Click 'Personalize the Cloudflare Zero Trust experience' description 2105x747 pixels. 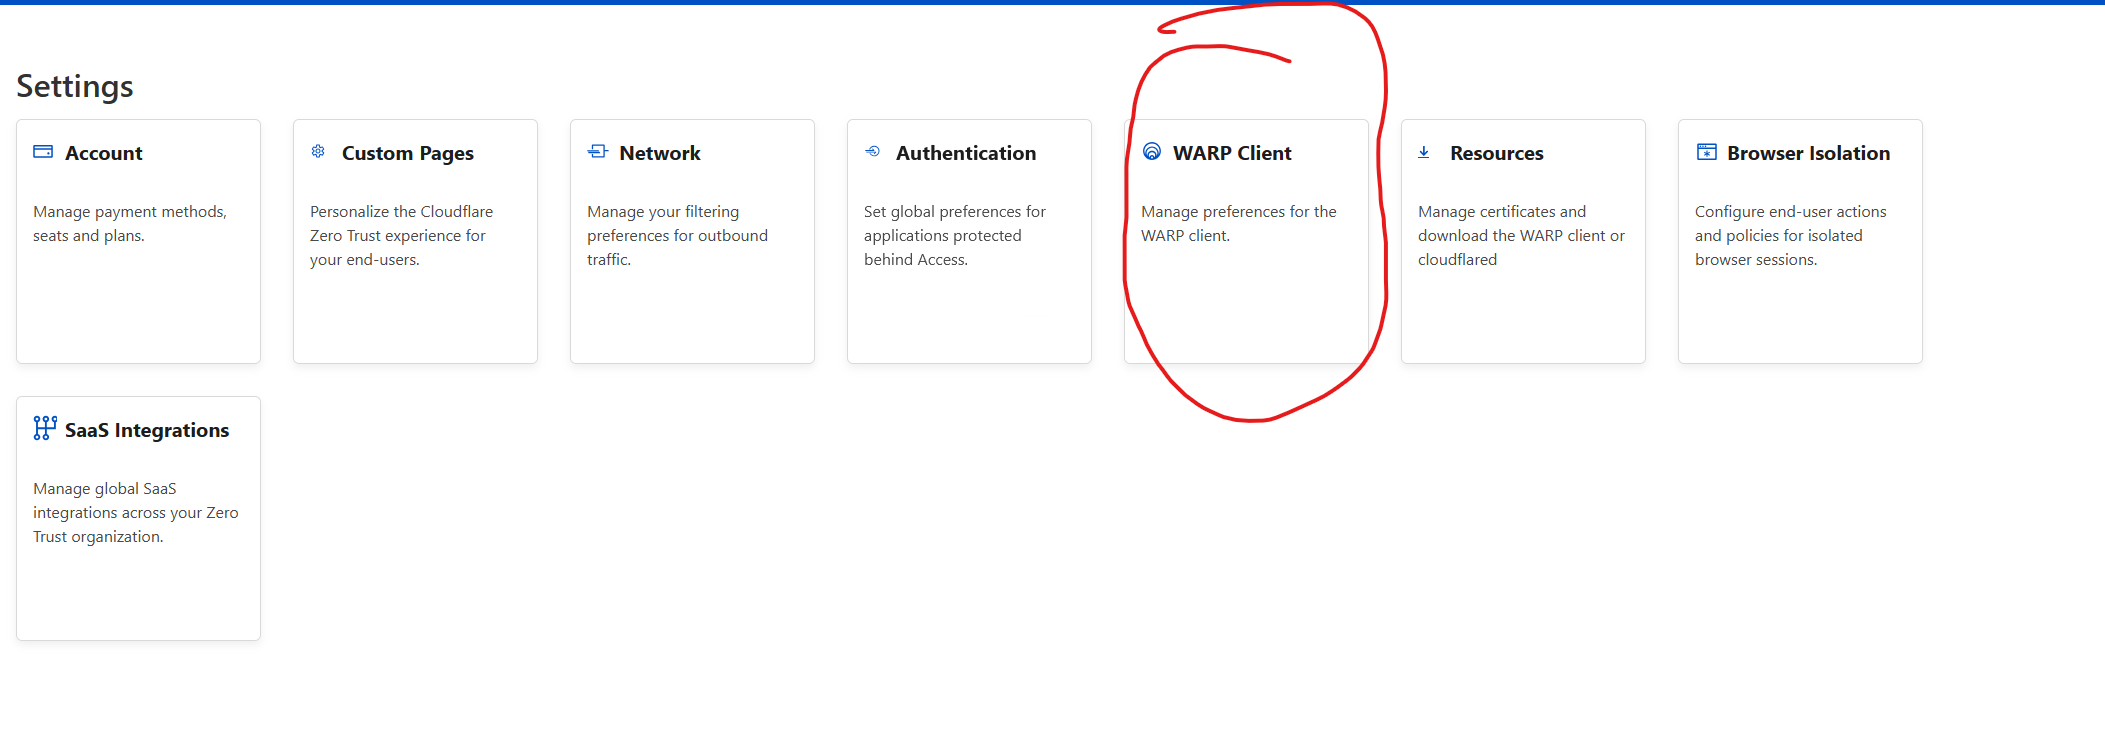tap(401, 236)
